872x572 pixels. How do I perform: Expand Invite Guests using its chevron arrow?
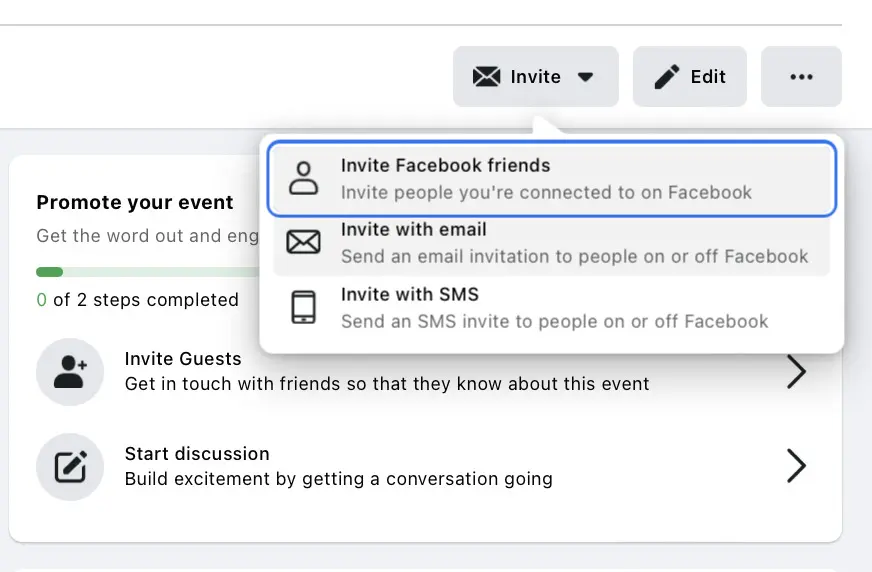(x=797, y=372)
